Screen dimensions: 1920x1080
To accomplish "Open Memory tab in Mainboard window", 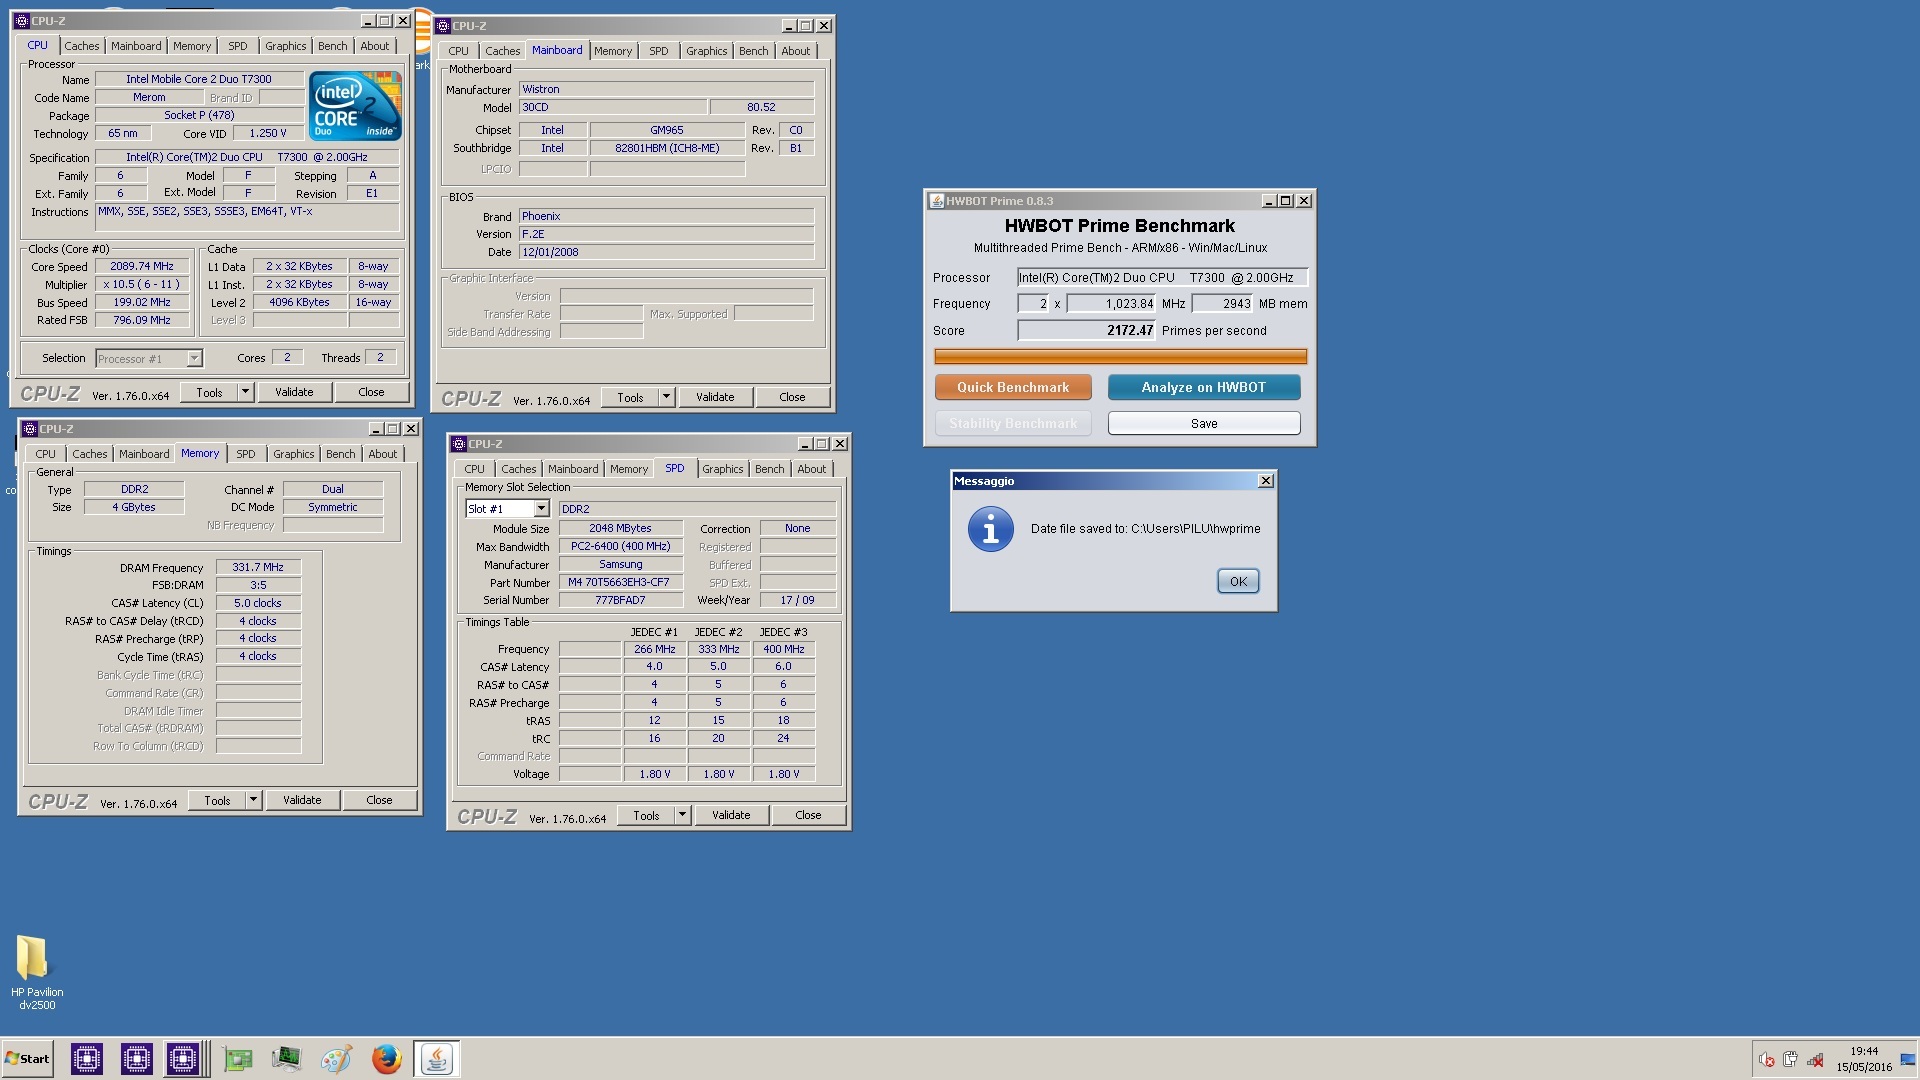I will pyautogui.click(x=613, y=51).
